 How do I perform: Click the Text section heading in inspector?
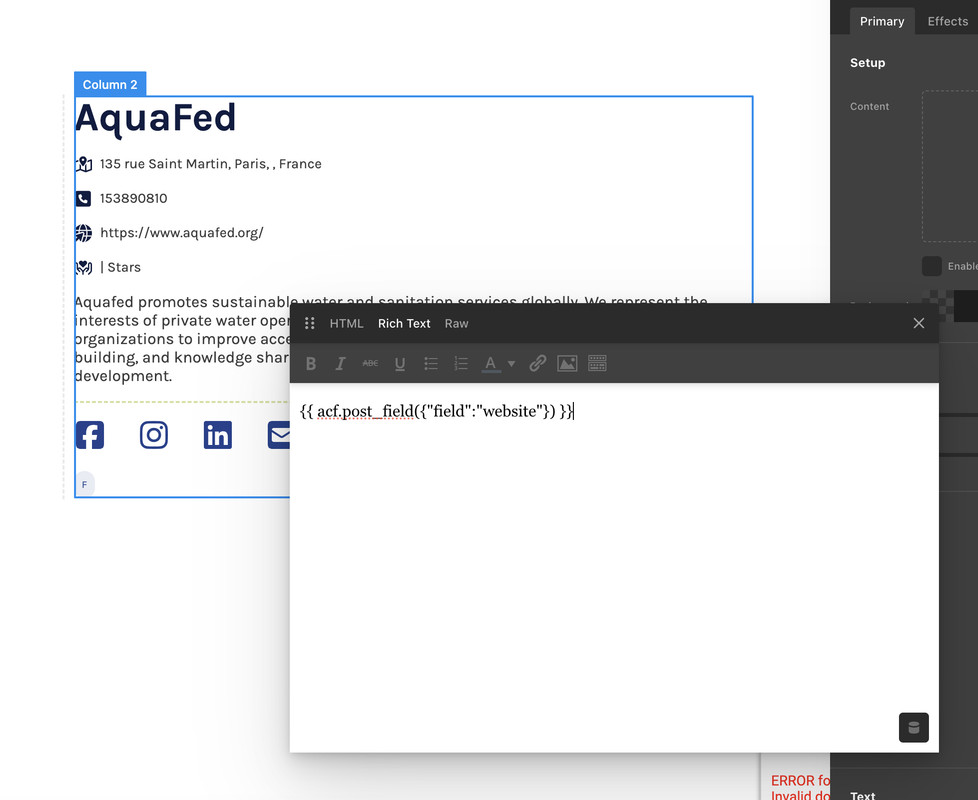863,795
